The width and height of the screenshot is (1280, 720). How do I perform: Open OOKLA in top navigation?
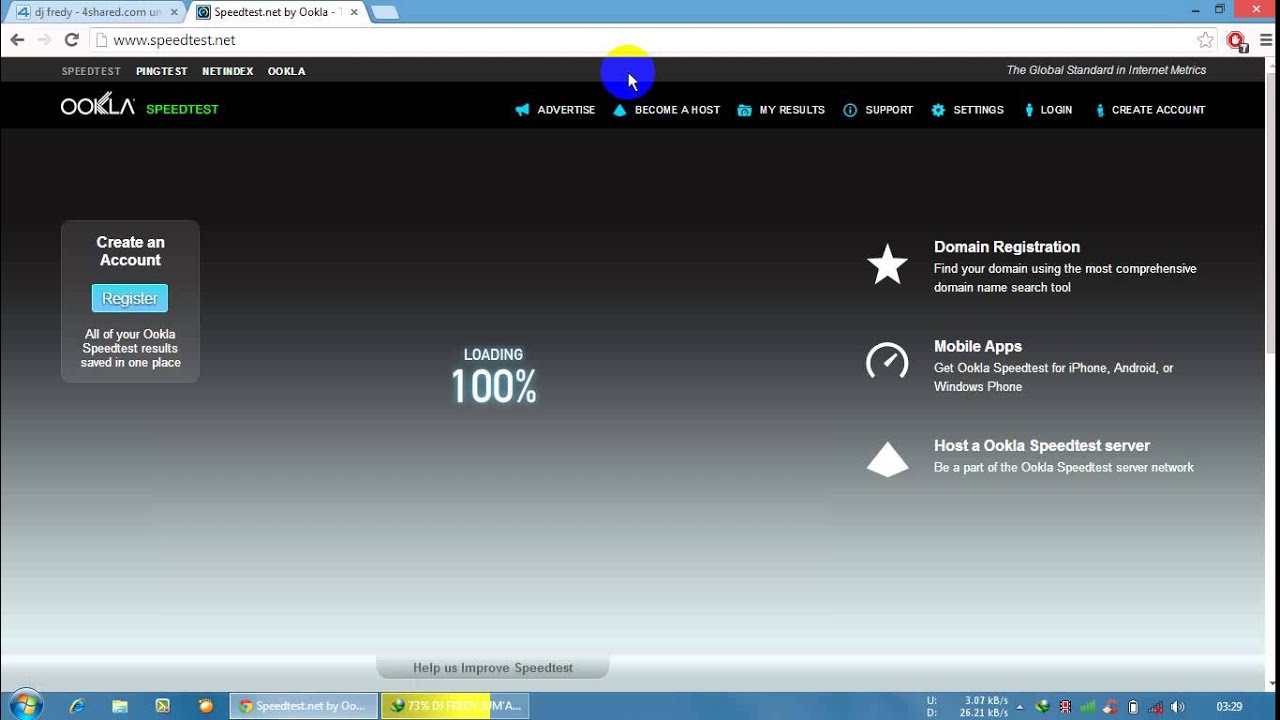coord(286,71)
